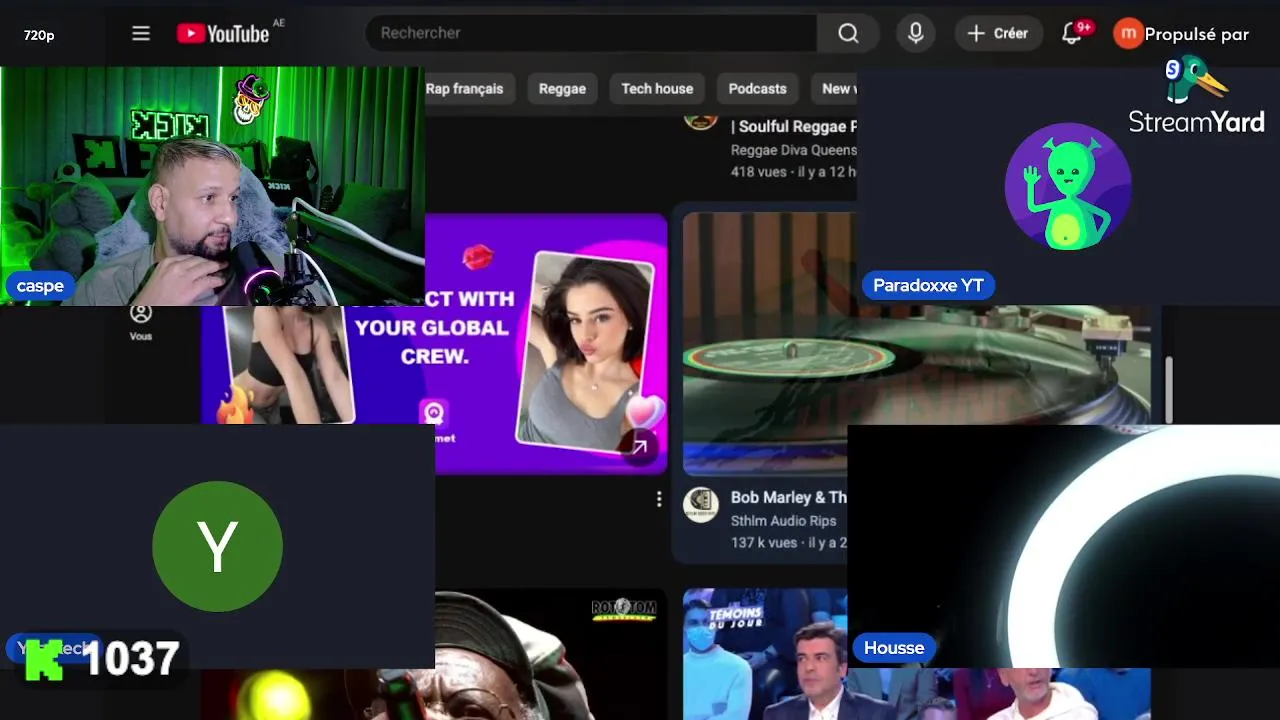Click the Housse name tag
Image resolution: width=1280 pixels, height=720 pixels.
pyautogui.click(x=894, y=648)
